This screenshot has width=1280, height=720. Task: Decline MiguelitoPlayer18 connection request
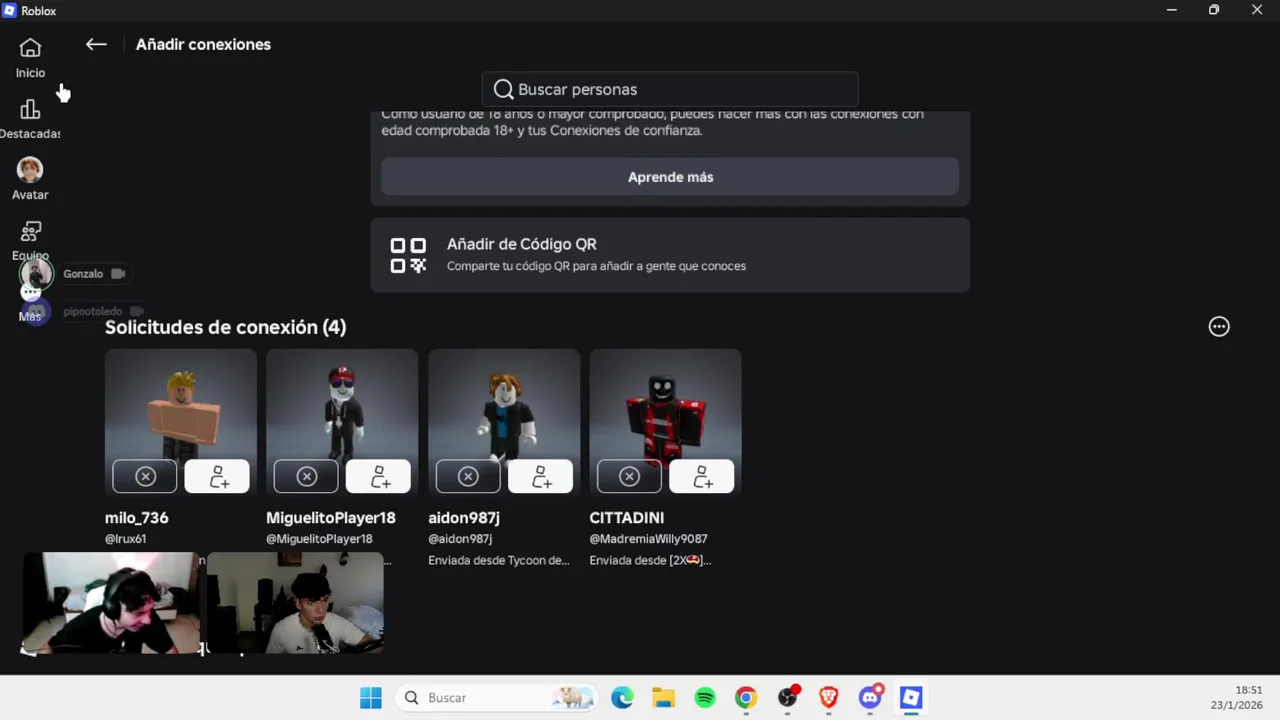[306, 477]
